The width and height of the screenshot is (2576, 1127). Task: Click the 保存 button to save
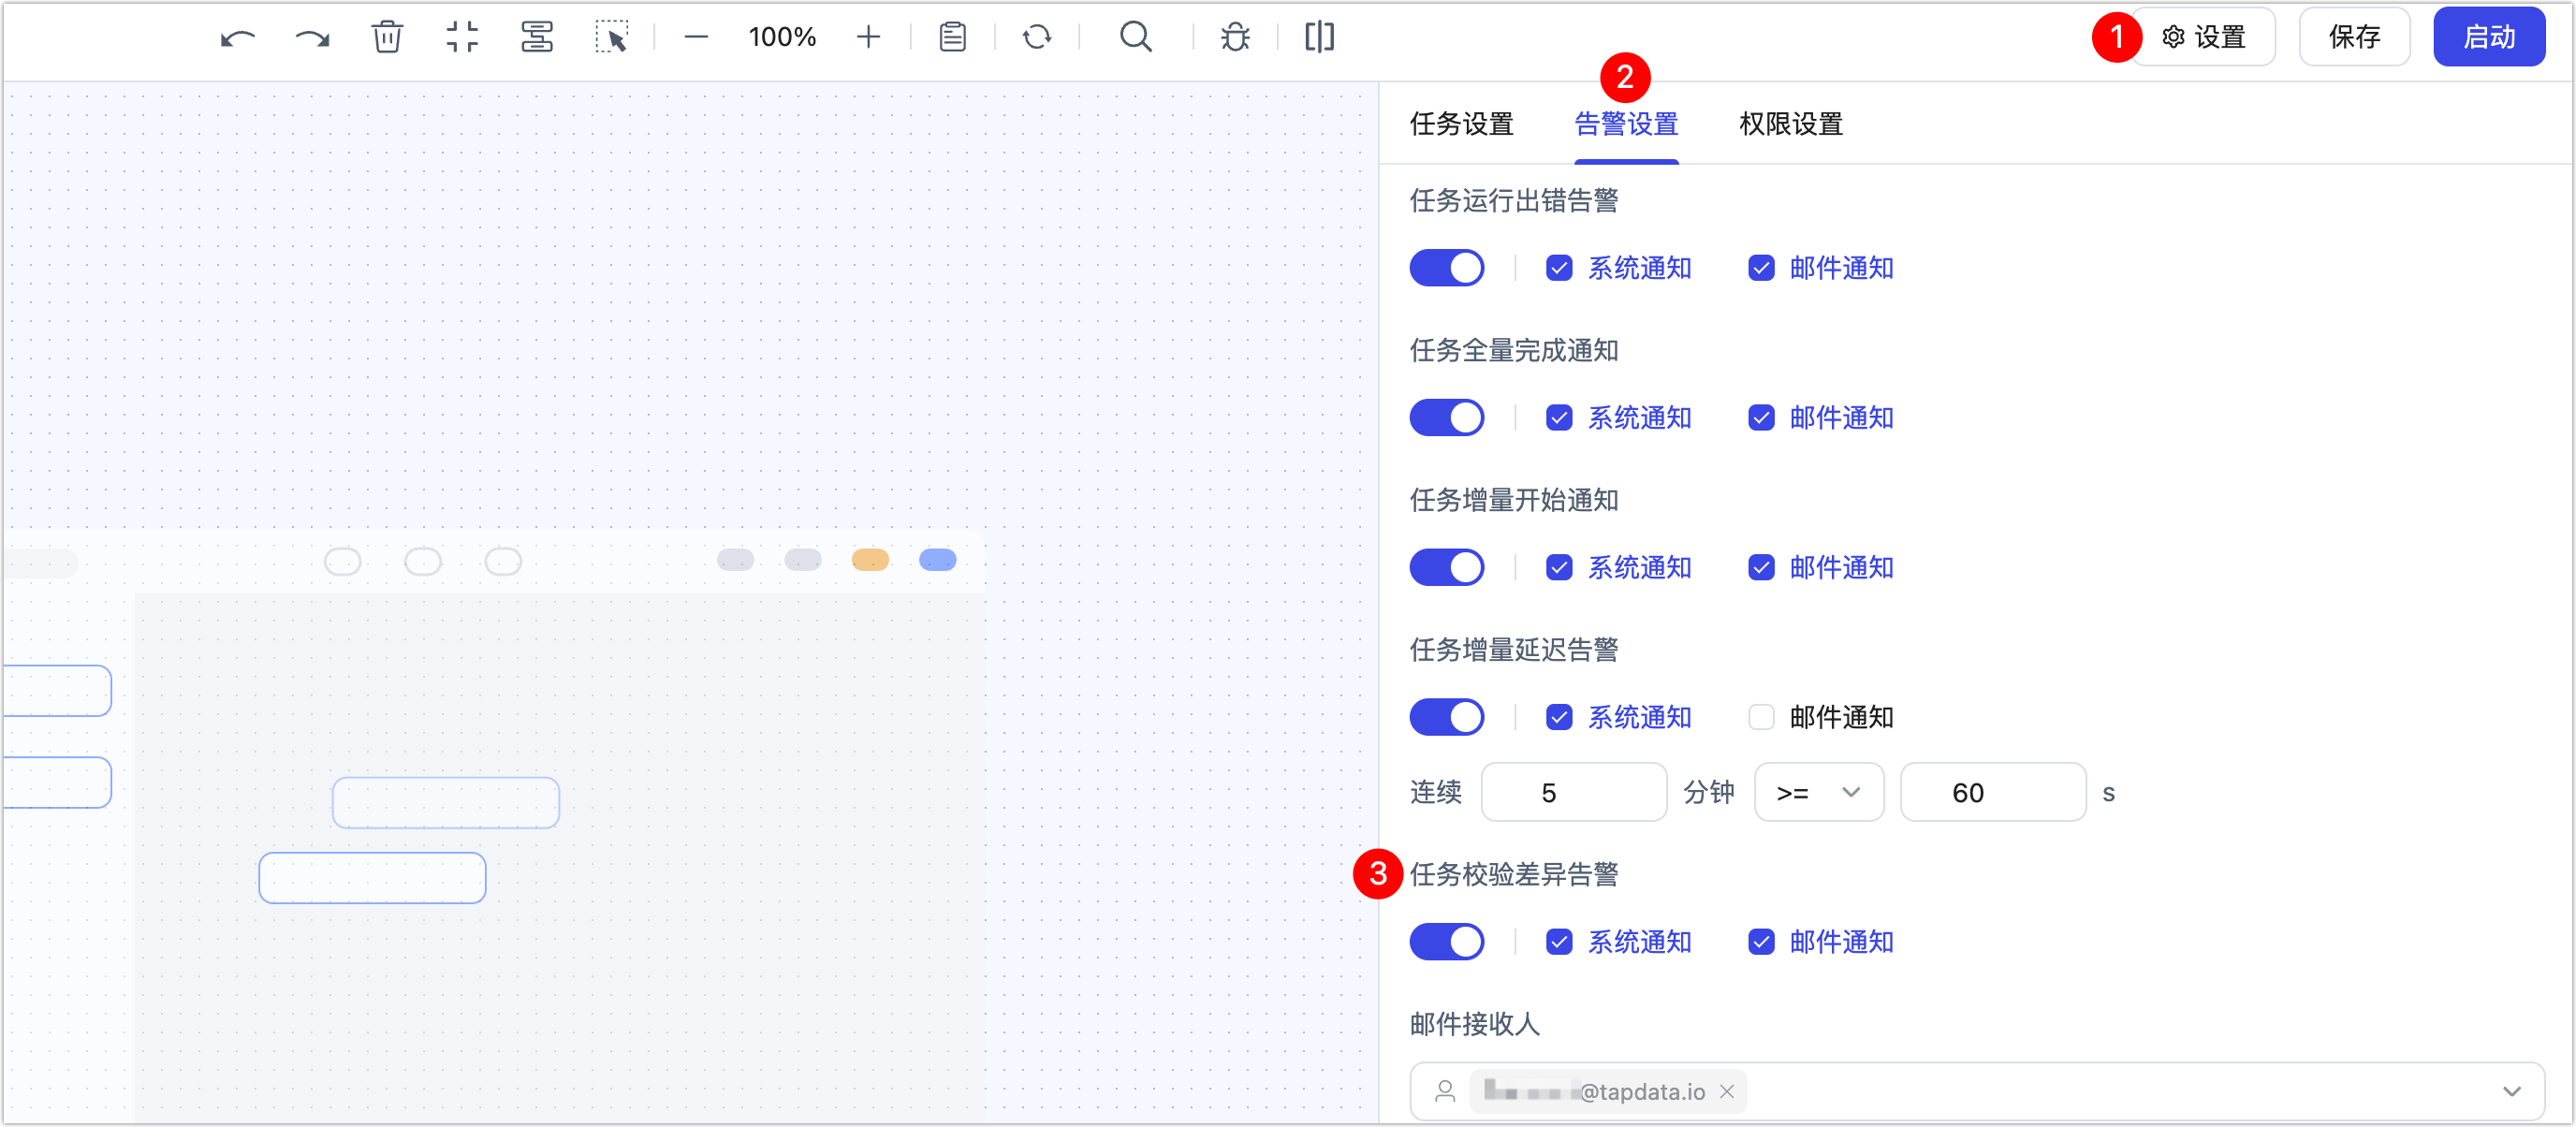tap(2354, 37)
